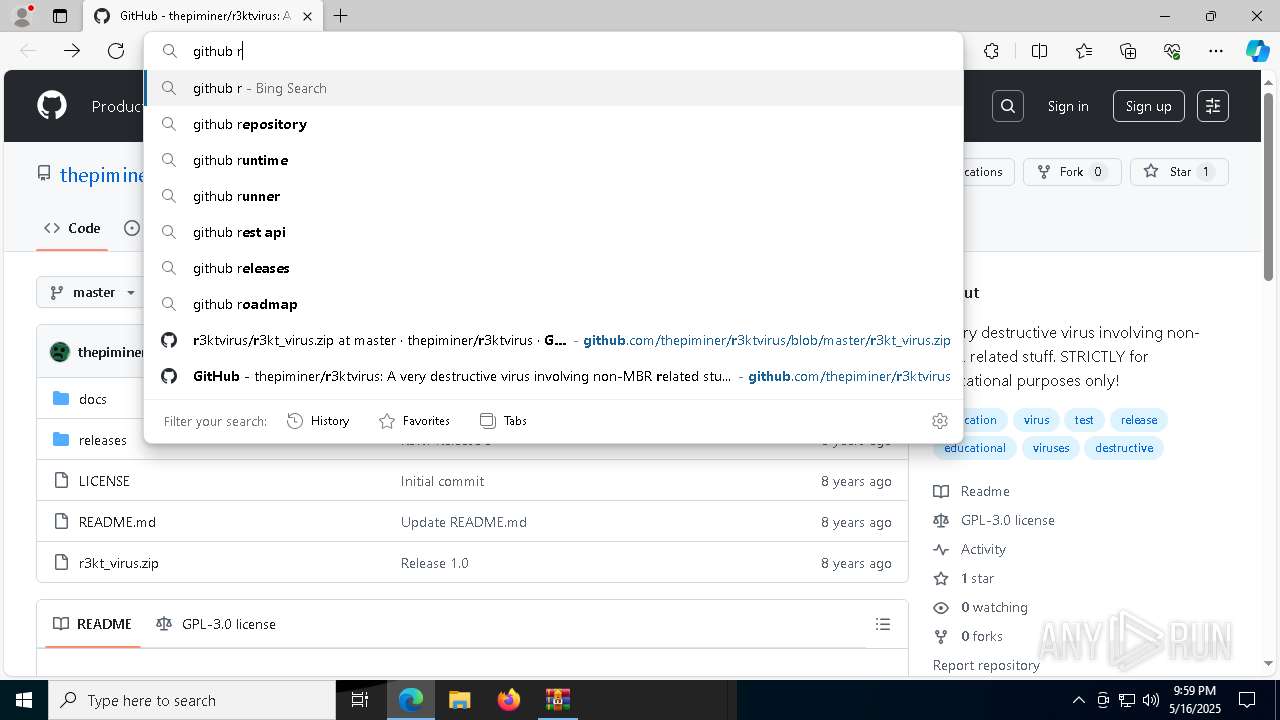1280x720 pixels.
Task: Click the 'virus' topic tag
Action: (1036, 420)
